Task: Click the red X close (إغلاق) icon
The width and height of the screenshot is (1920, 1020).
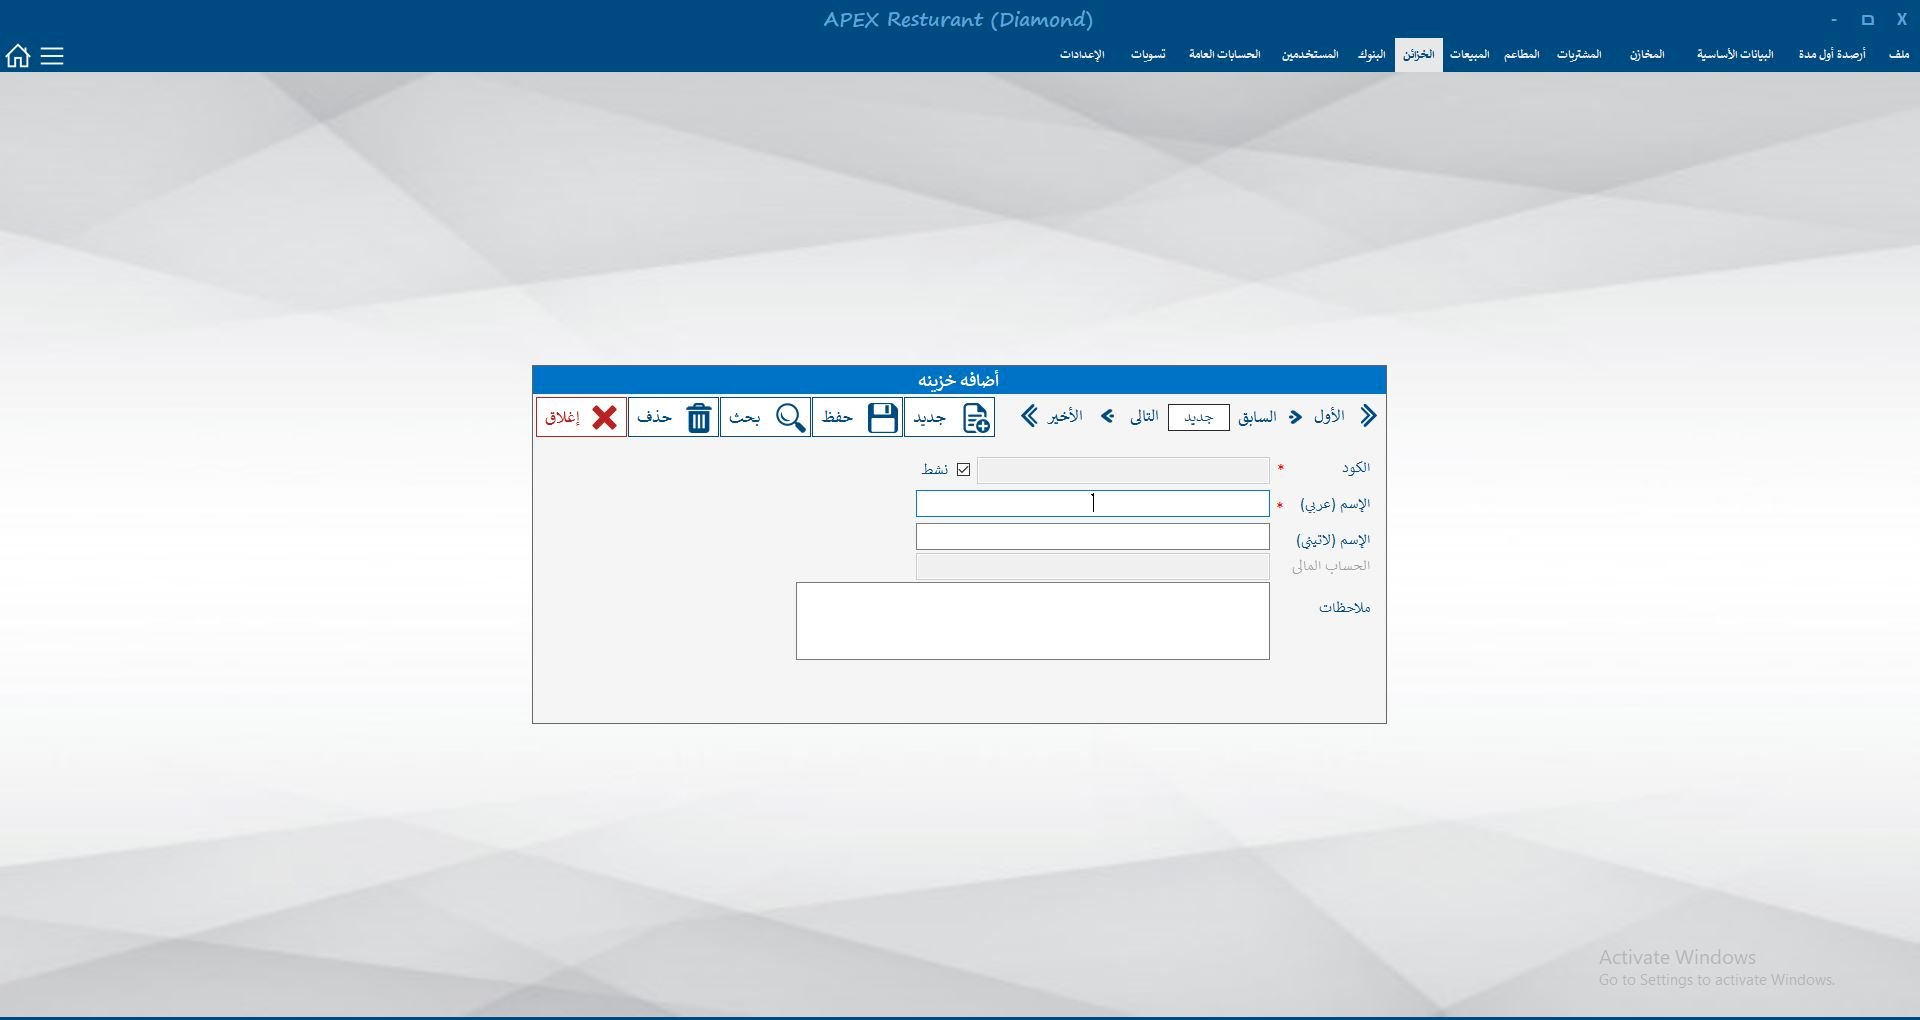Action: pos(604,417)
